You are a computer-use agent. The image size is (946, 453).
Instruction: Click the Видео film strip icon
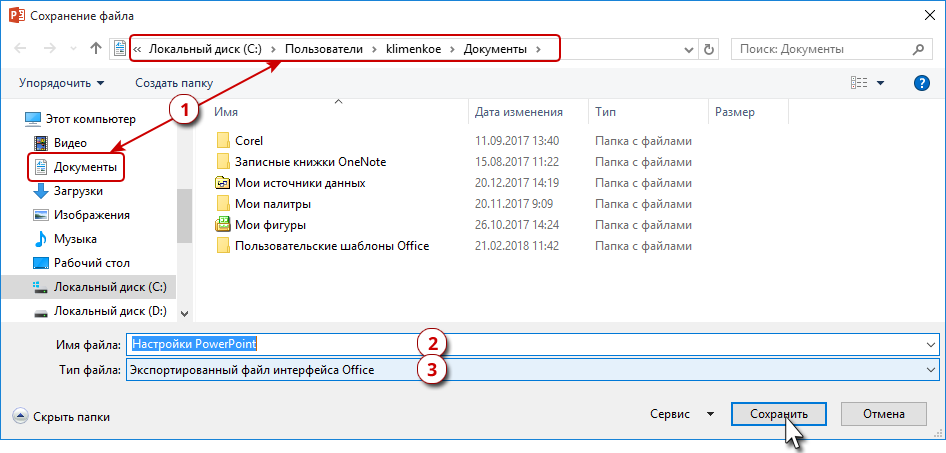(40, 143)
